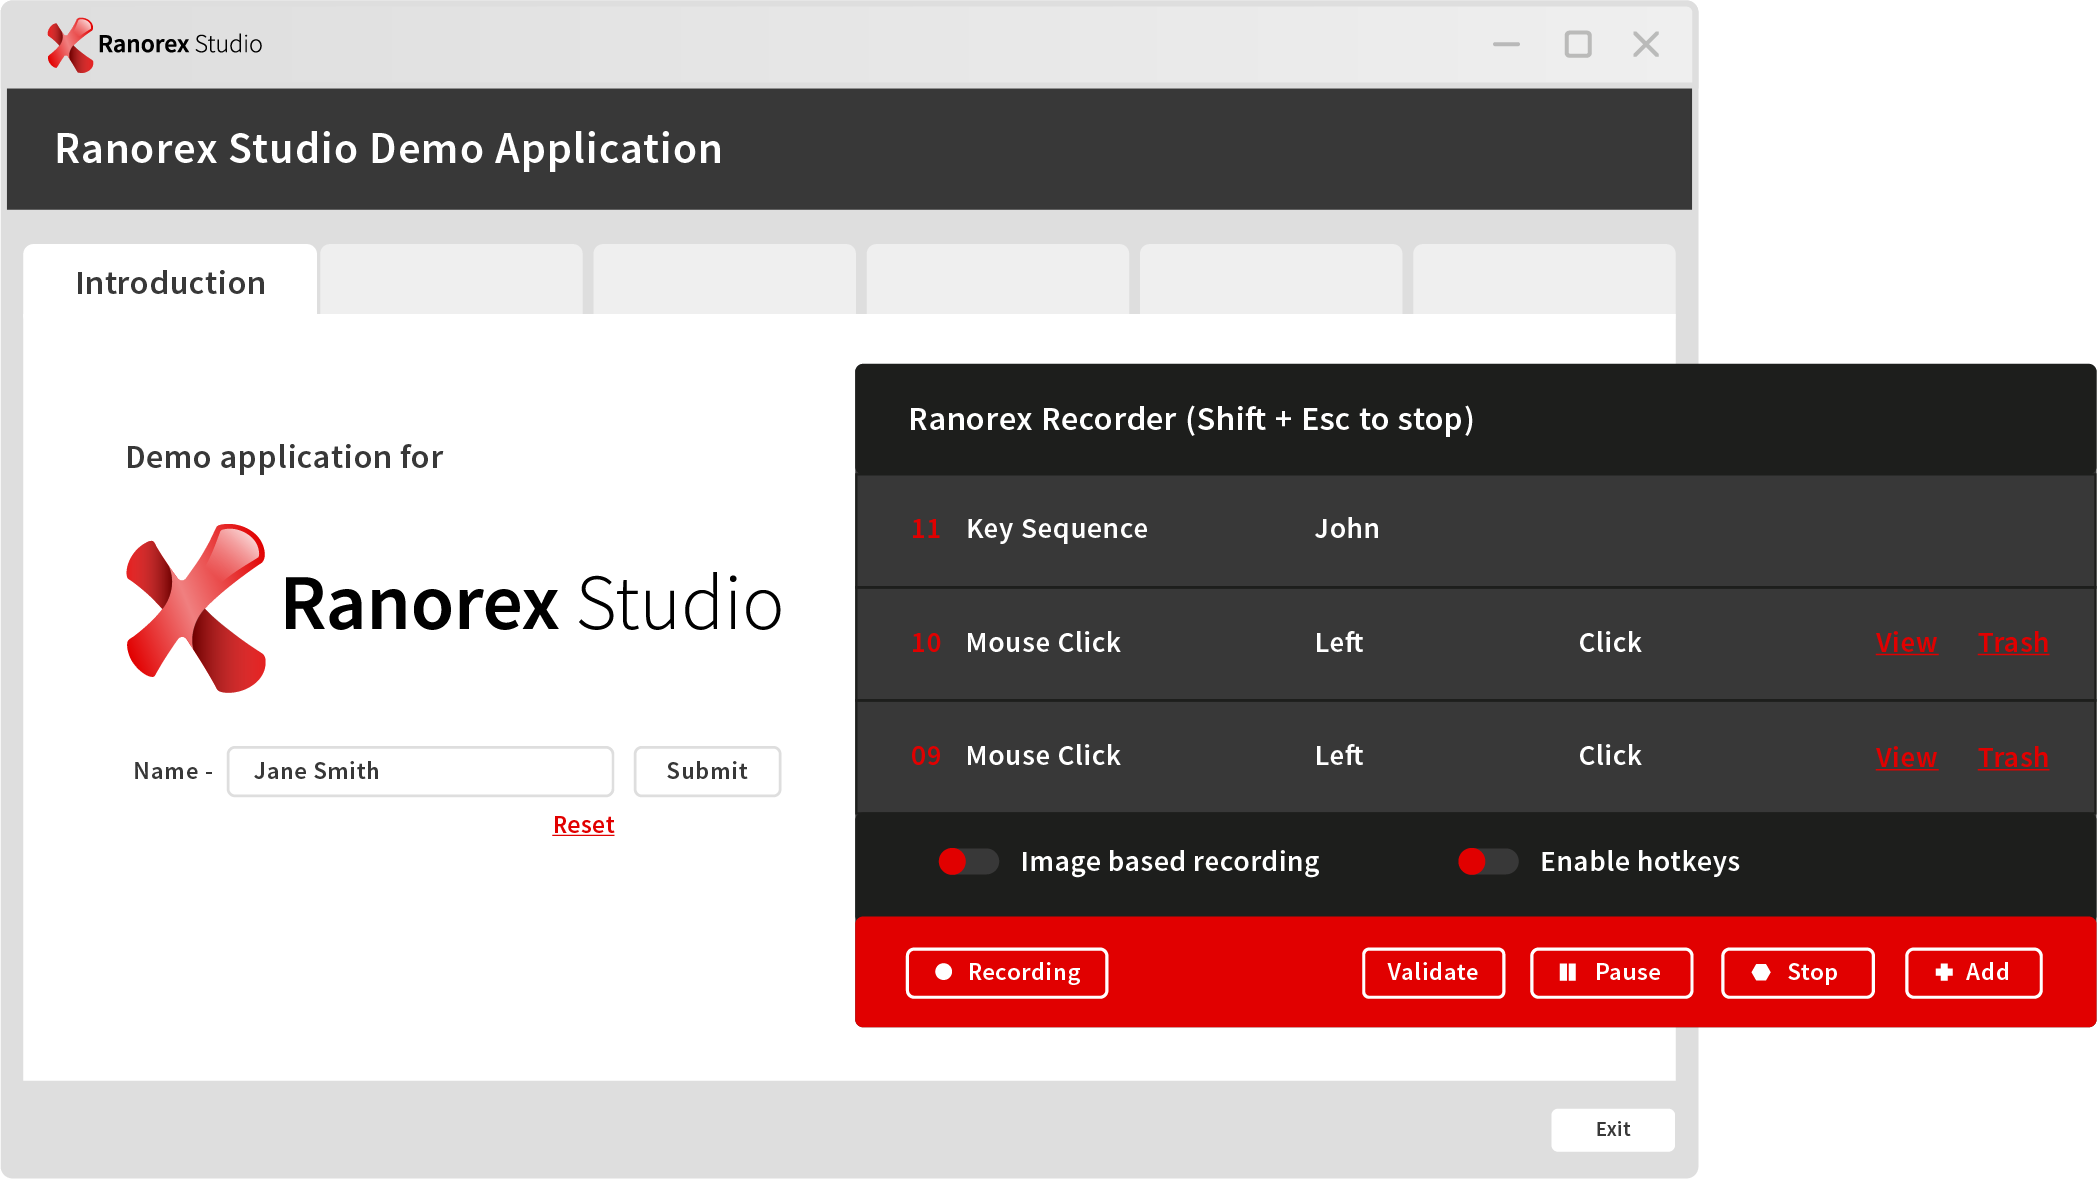Click the Exit button

tap(1612, 1129)
